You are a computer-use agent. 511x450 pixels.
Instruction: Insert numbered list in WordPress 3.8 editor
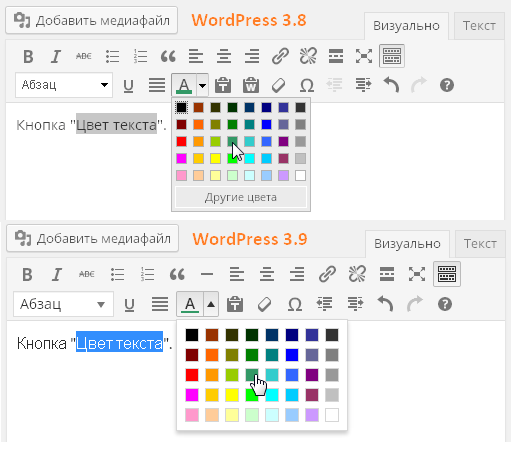tap(140, 56)
